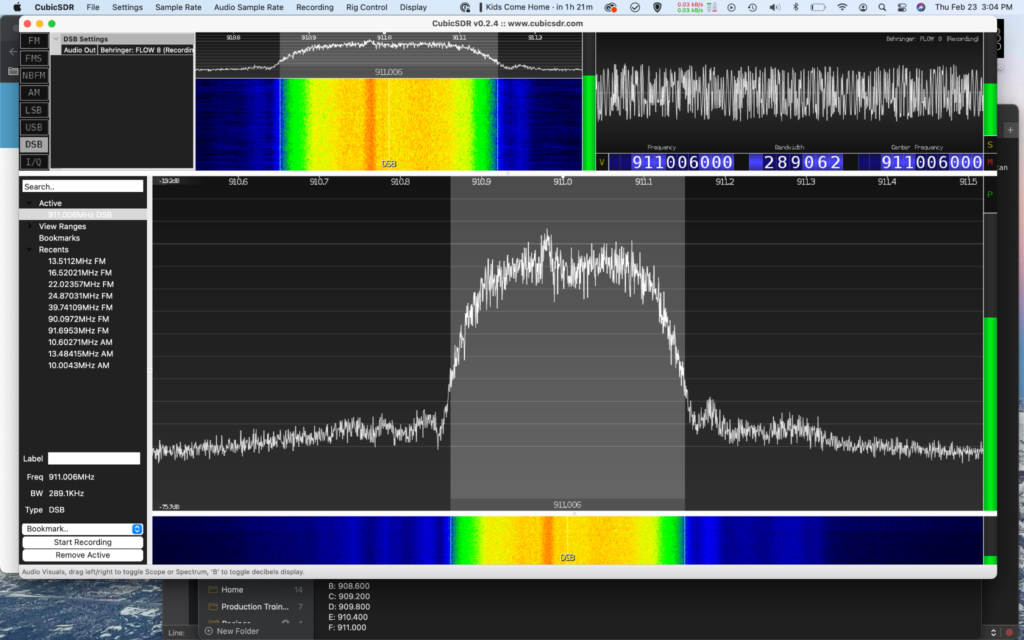The height and width of the screenshot is (640, 1024).
Task: Open the CubicSDR application menu
Action: pyautogui.click(x=54, y=7)
